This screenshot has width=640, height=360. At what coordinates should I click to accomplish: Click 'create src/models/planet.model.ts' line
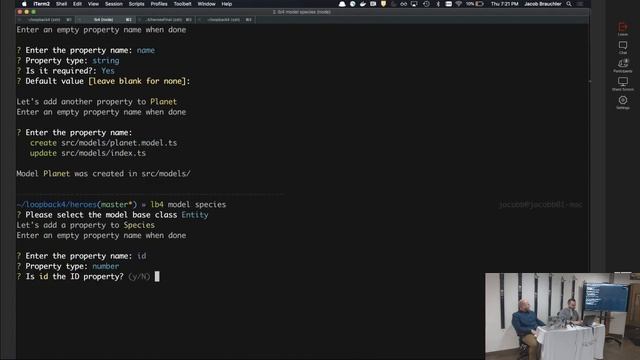point(103,143)
